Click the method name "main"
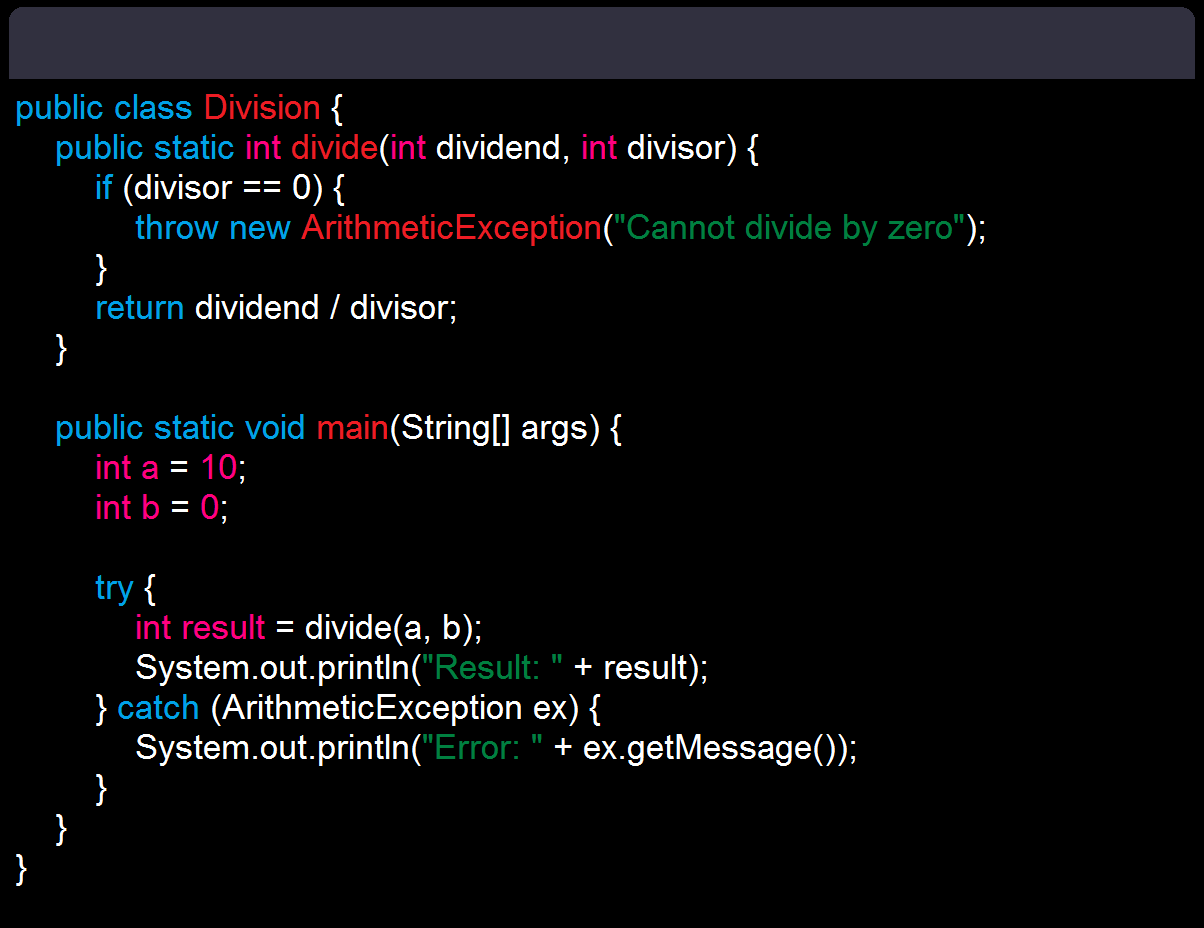 [x=353, y=428]
